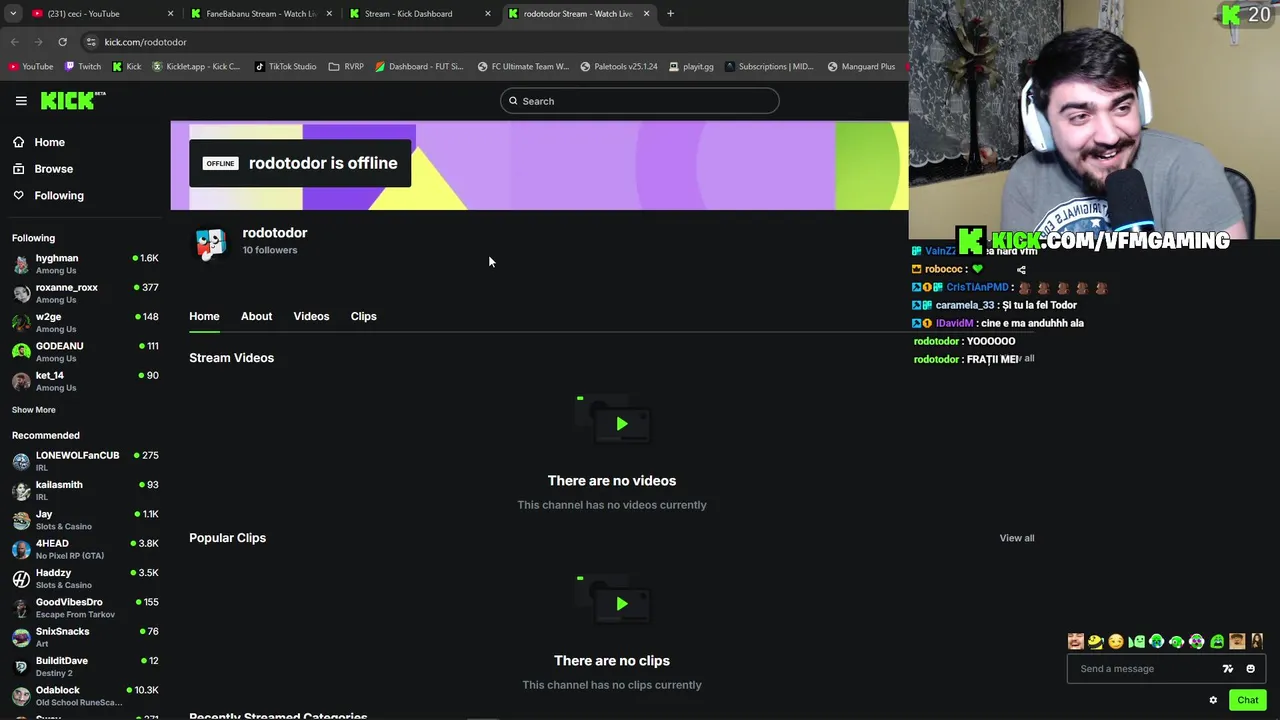Open playit.gg bookmark
Viewport: 1280px width, 720px height.
tap(691, 67)
